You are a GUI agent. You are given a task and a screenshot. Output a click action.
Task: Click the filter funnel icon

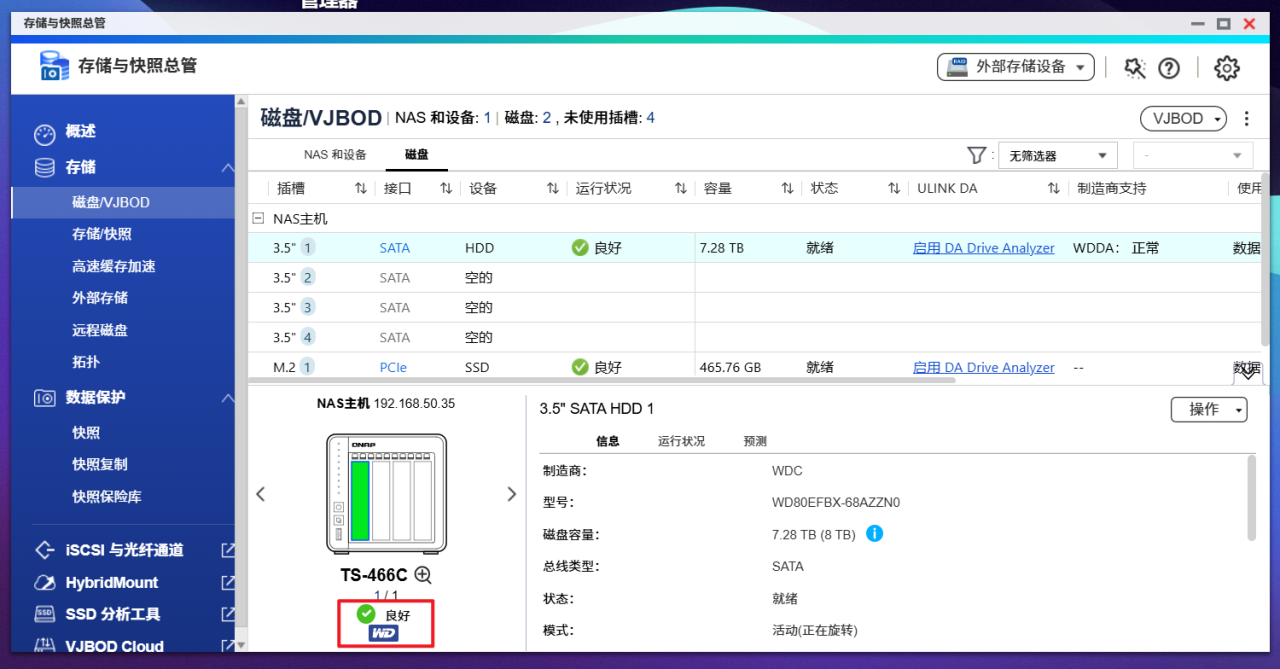point(975,155)
